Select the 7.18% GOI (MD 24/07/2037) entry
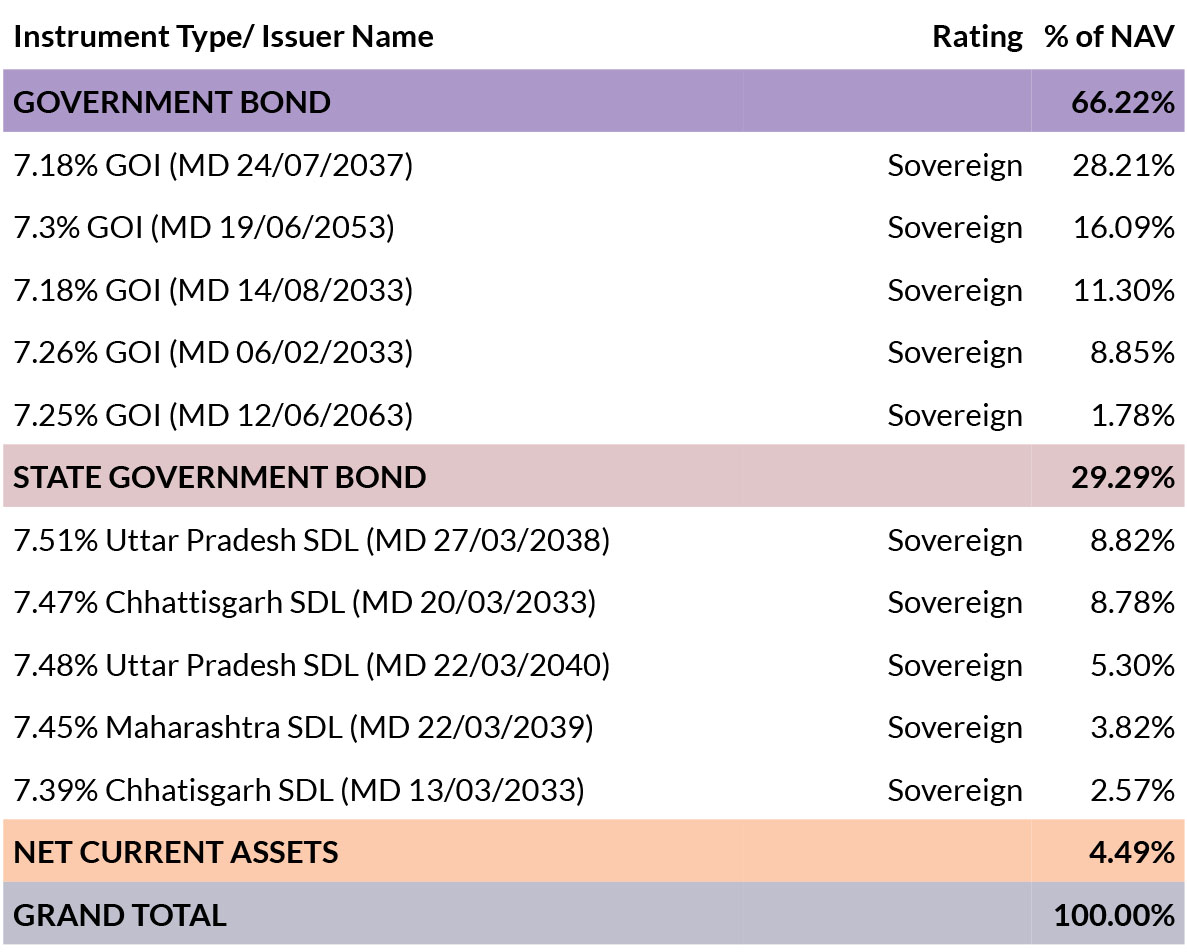Viewport: 1187px width, 952px height. click(x=594, y=164)
